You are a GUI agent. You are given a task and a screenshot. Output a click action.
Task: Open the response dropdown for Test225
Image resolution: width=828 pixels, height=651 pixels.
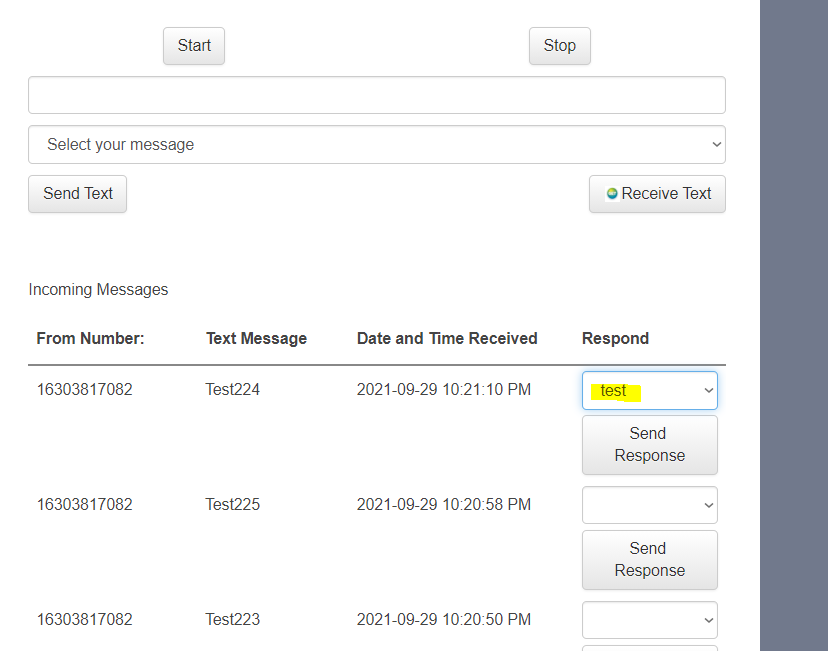pos(650,505)
